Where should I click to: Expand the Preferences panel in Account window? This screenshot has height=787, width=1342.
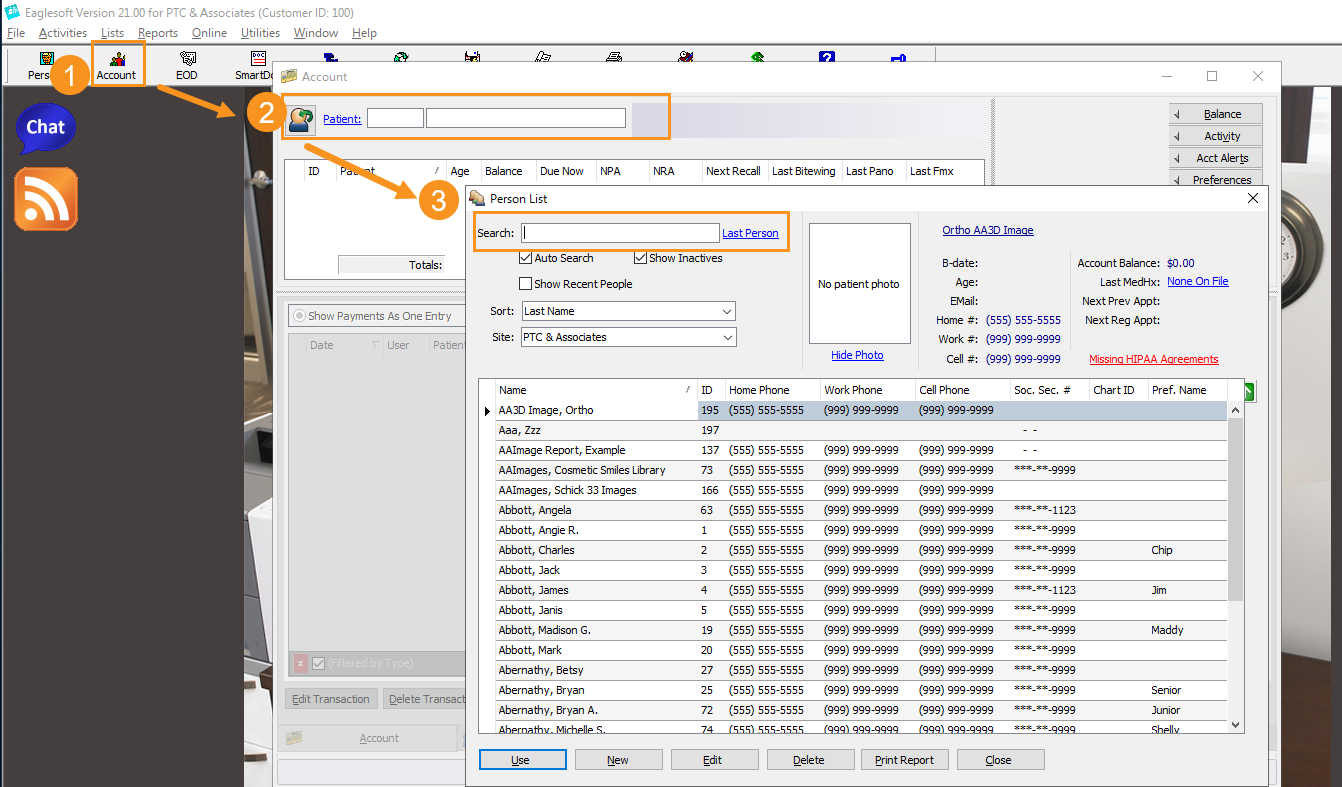point(1215,179)
